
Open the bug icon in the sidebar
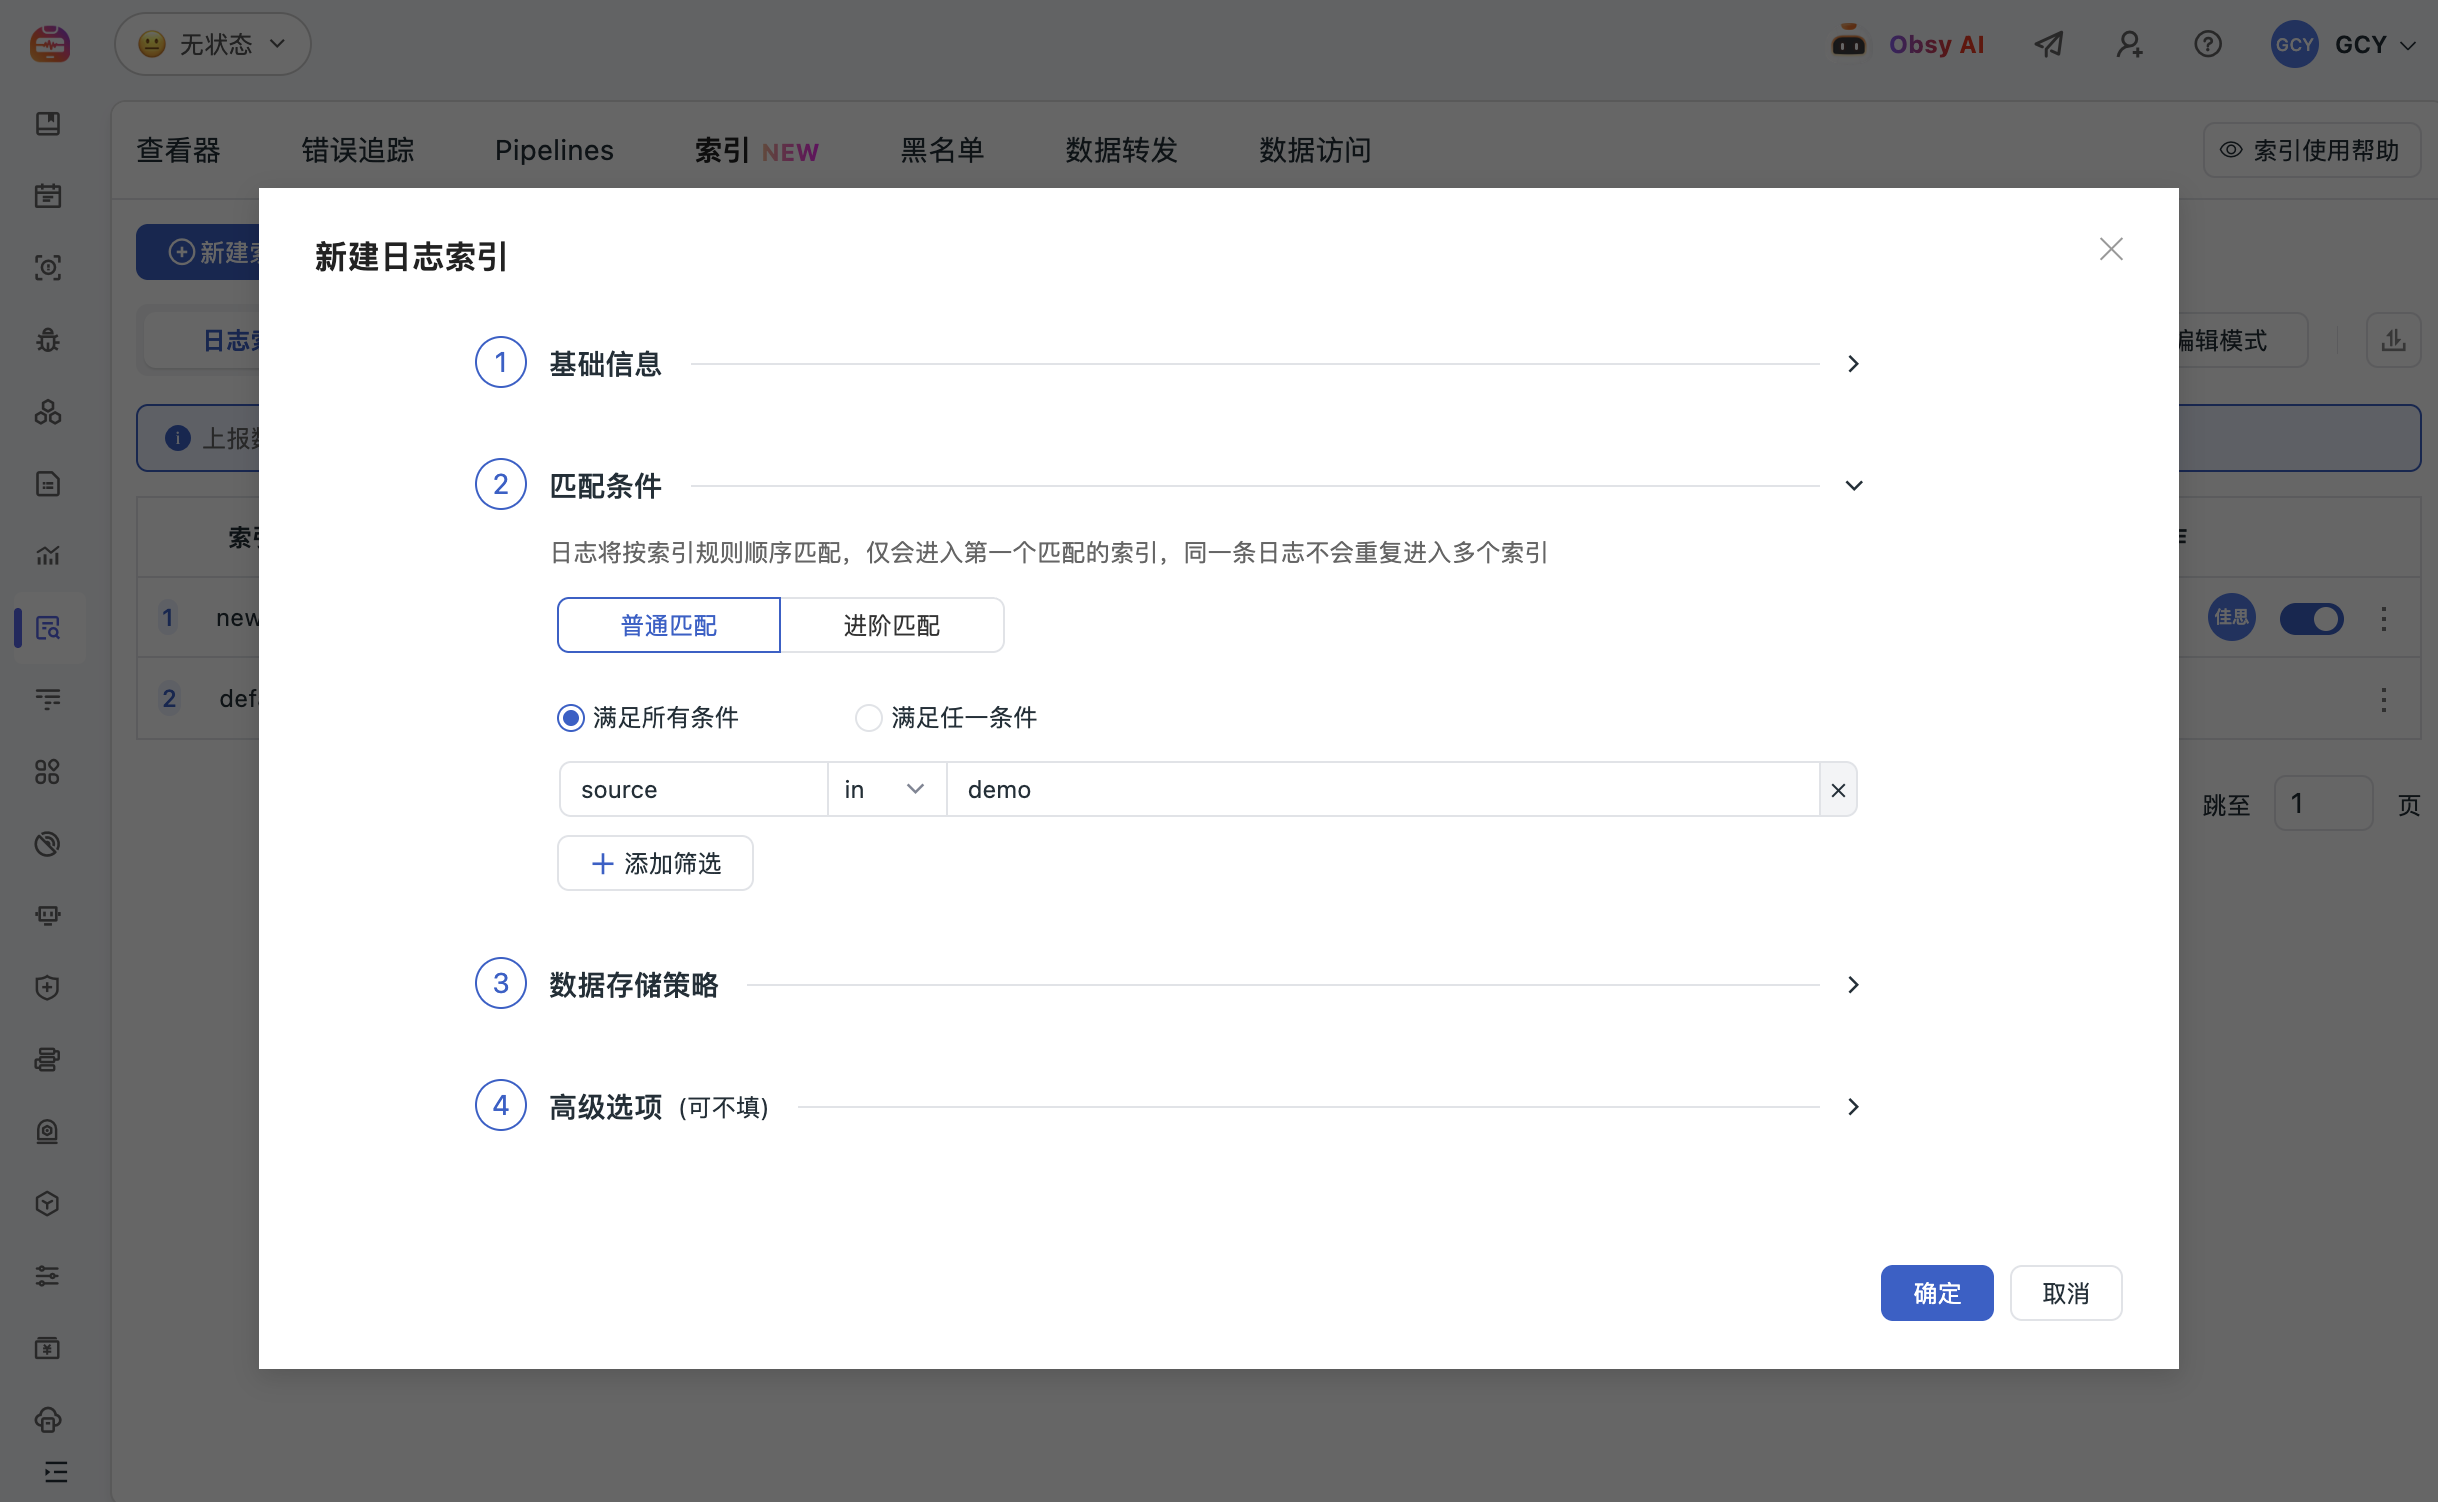[48, 340]
